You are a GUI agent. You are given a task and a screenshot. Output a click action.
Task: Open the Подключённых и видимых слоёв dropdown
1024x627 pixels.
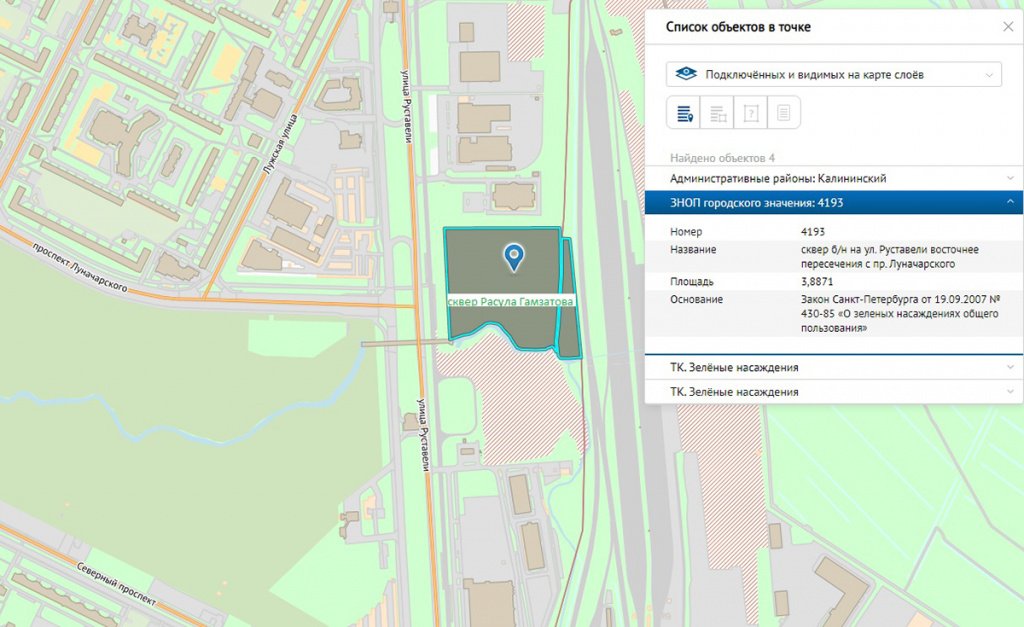pos(834,75)
